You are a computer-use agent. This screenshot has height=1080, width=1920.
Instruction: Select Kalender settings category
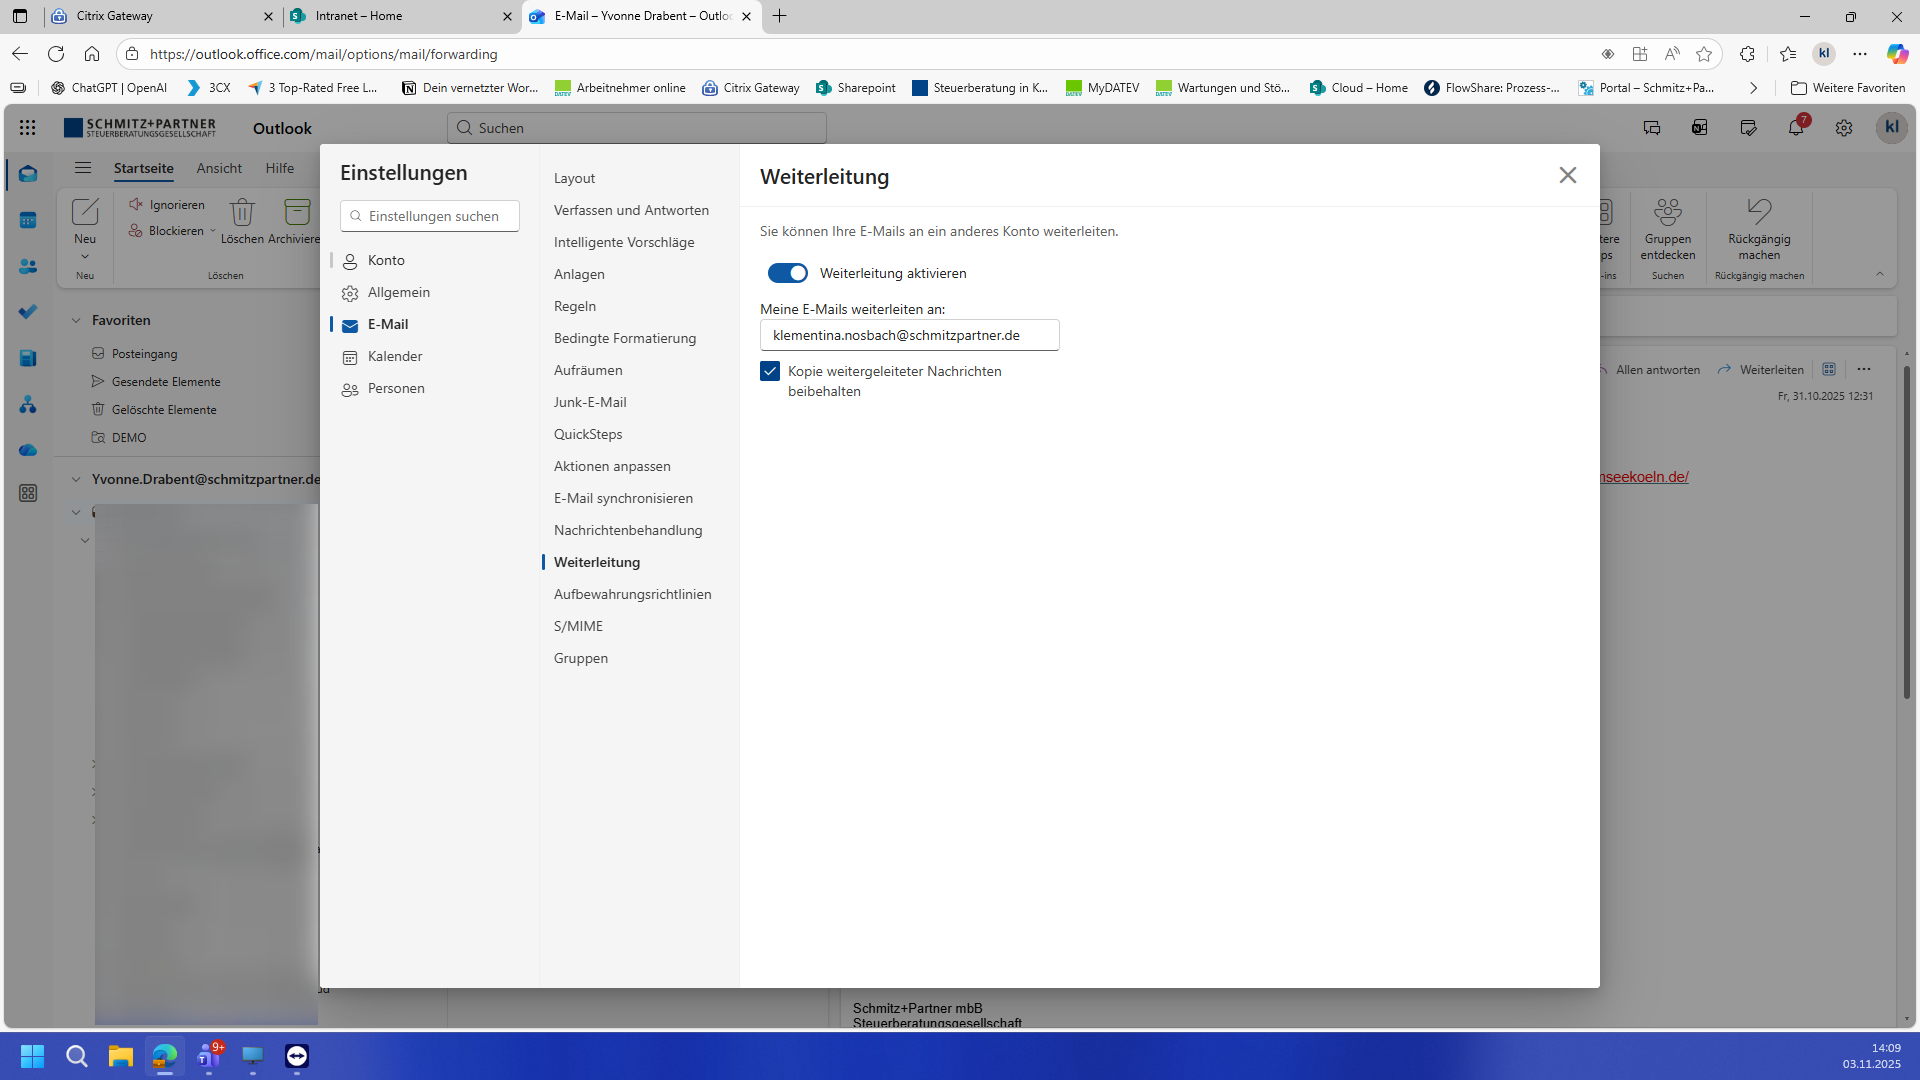(x=395, y=356)
